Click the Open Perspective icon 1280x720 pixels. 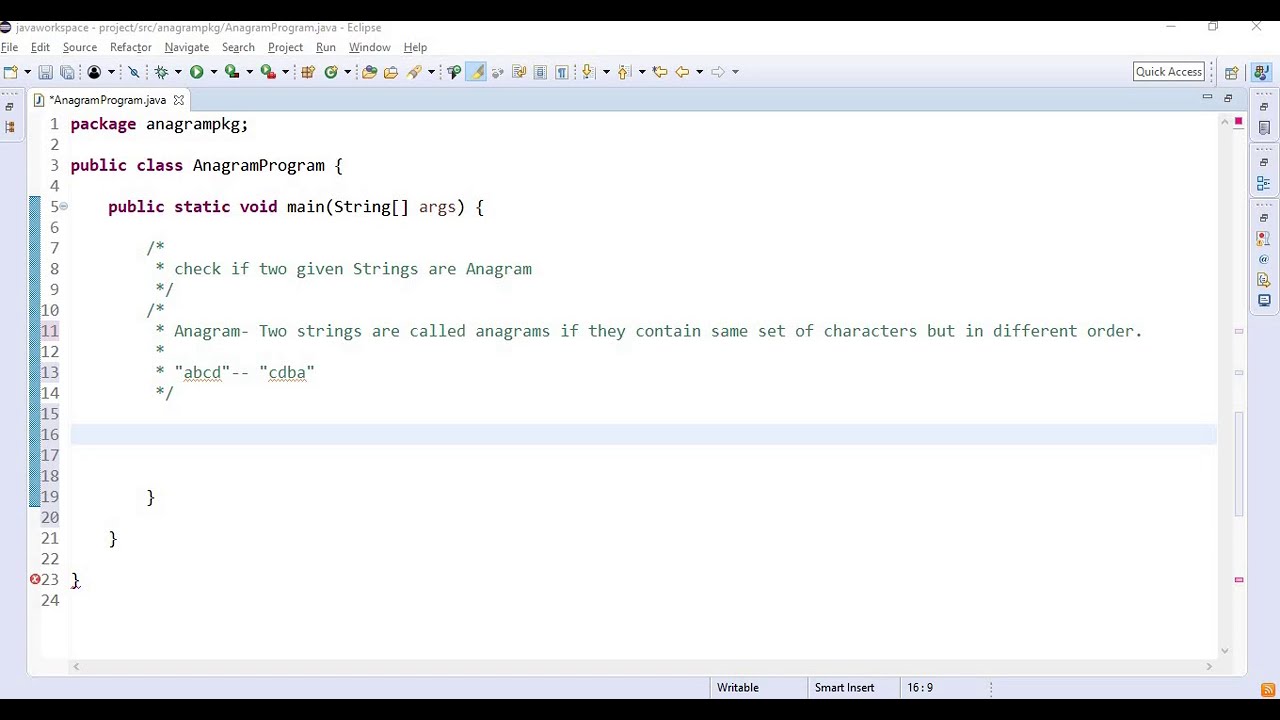pyautogui.click(x=1232, y=72)
